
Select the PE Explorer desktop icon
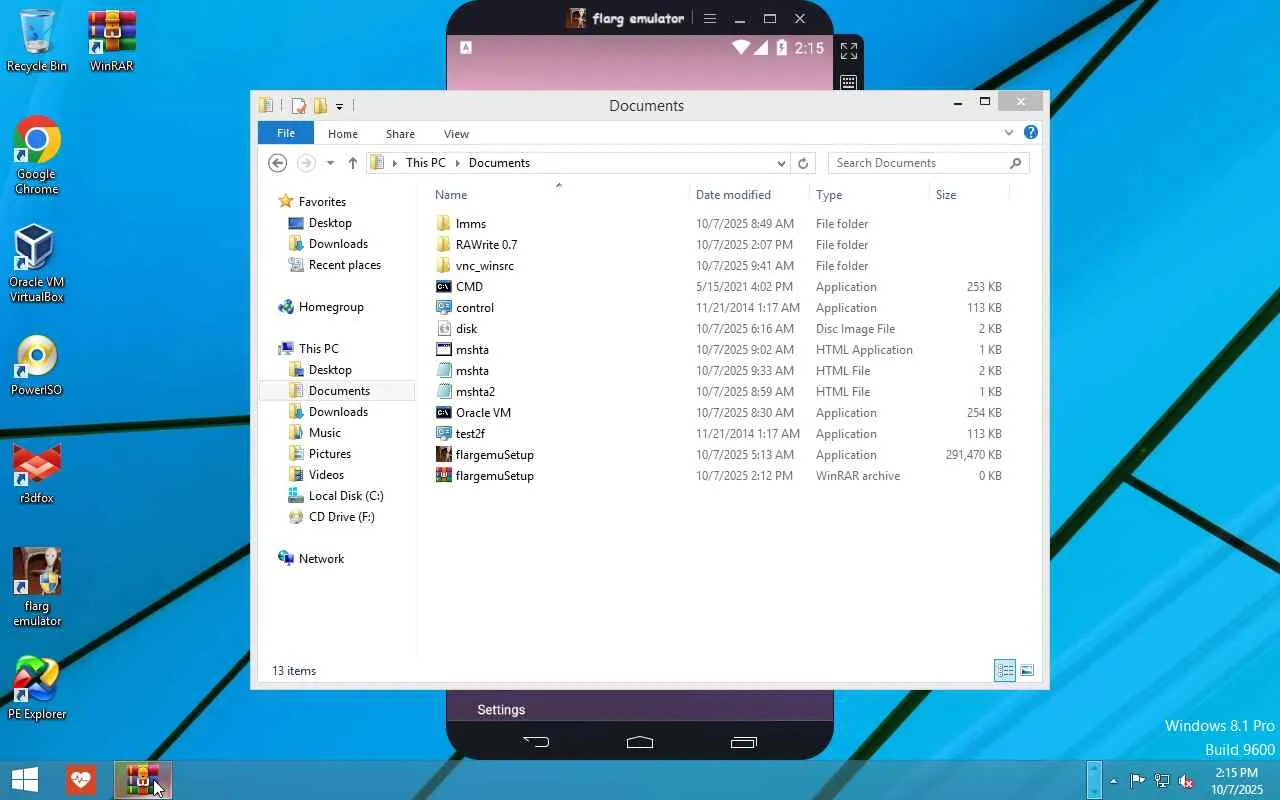[x=37, y=689]
